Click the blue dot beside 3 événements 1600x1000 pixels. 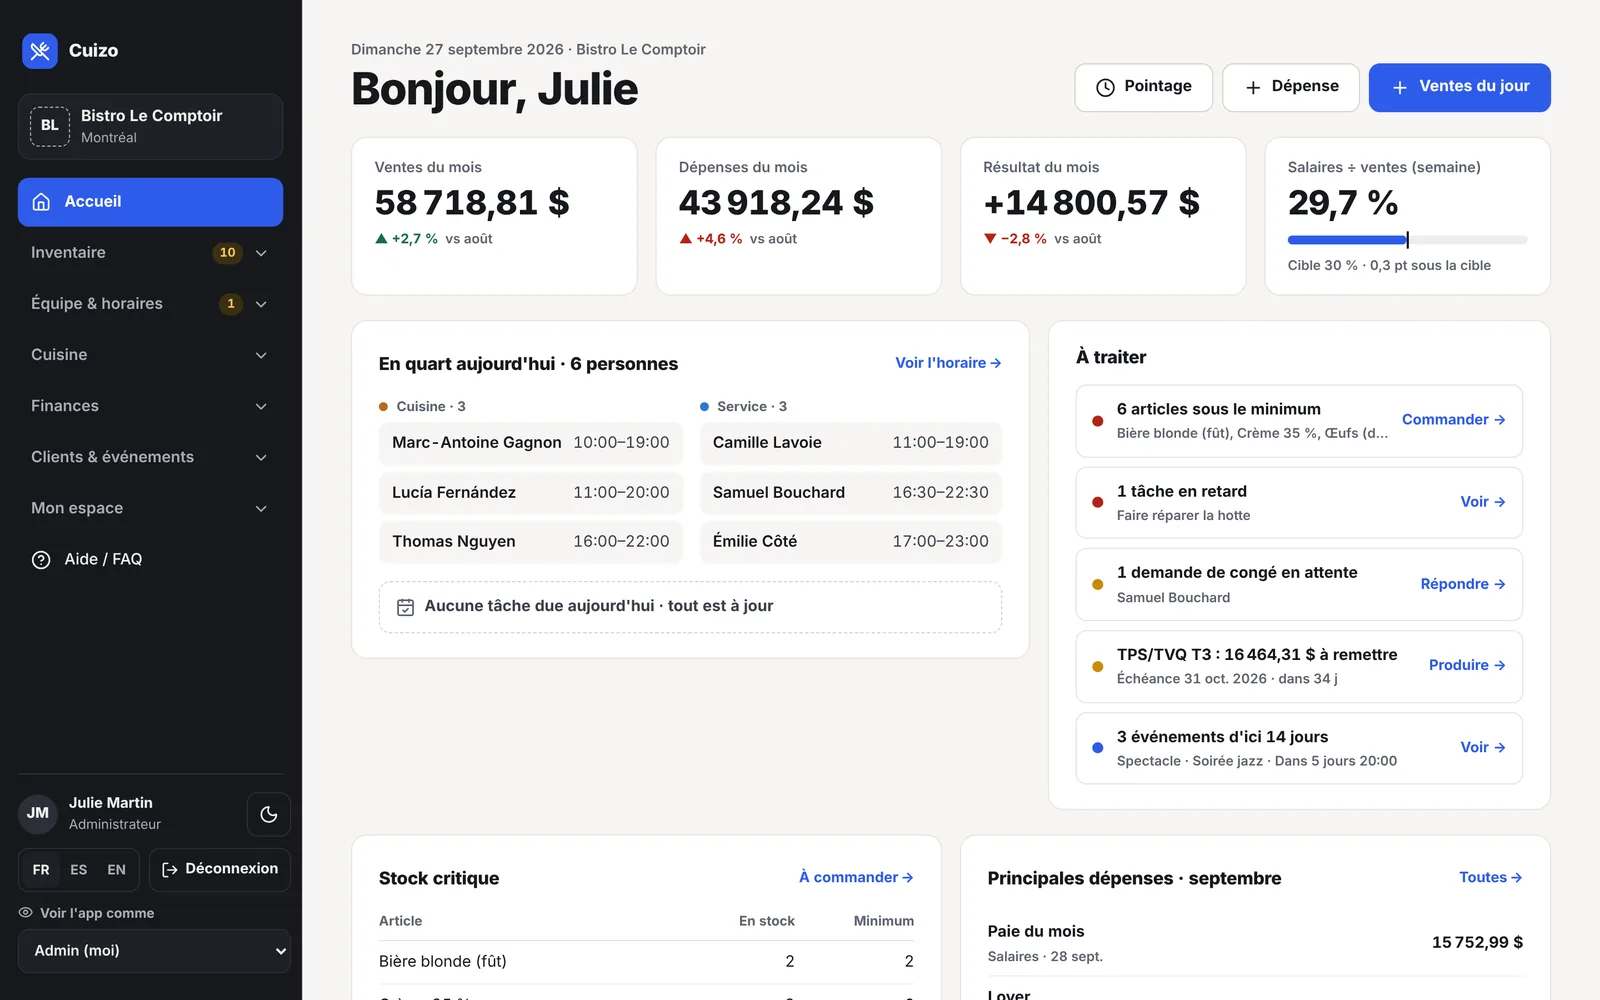click(x=1097, y=748)
